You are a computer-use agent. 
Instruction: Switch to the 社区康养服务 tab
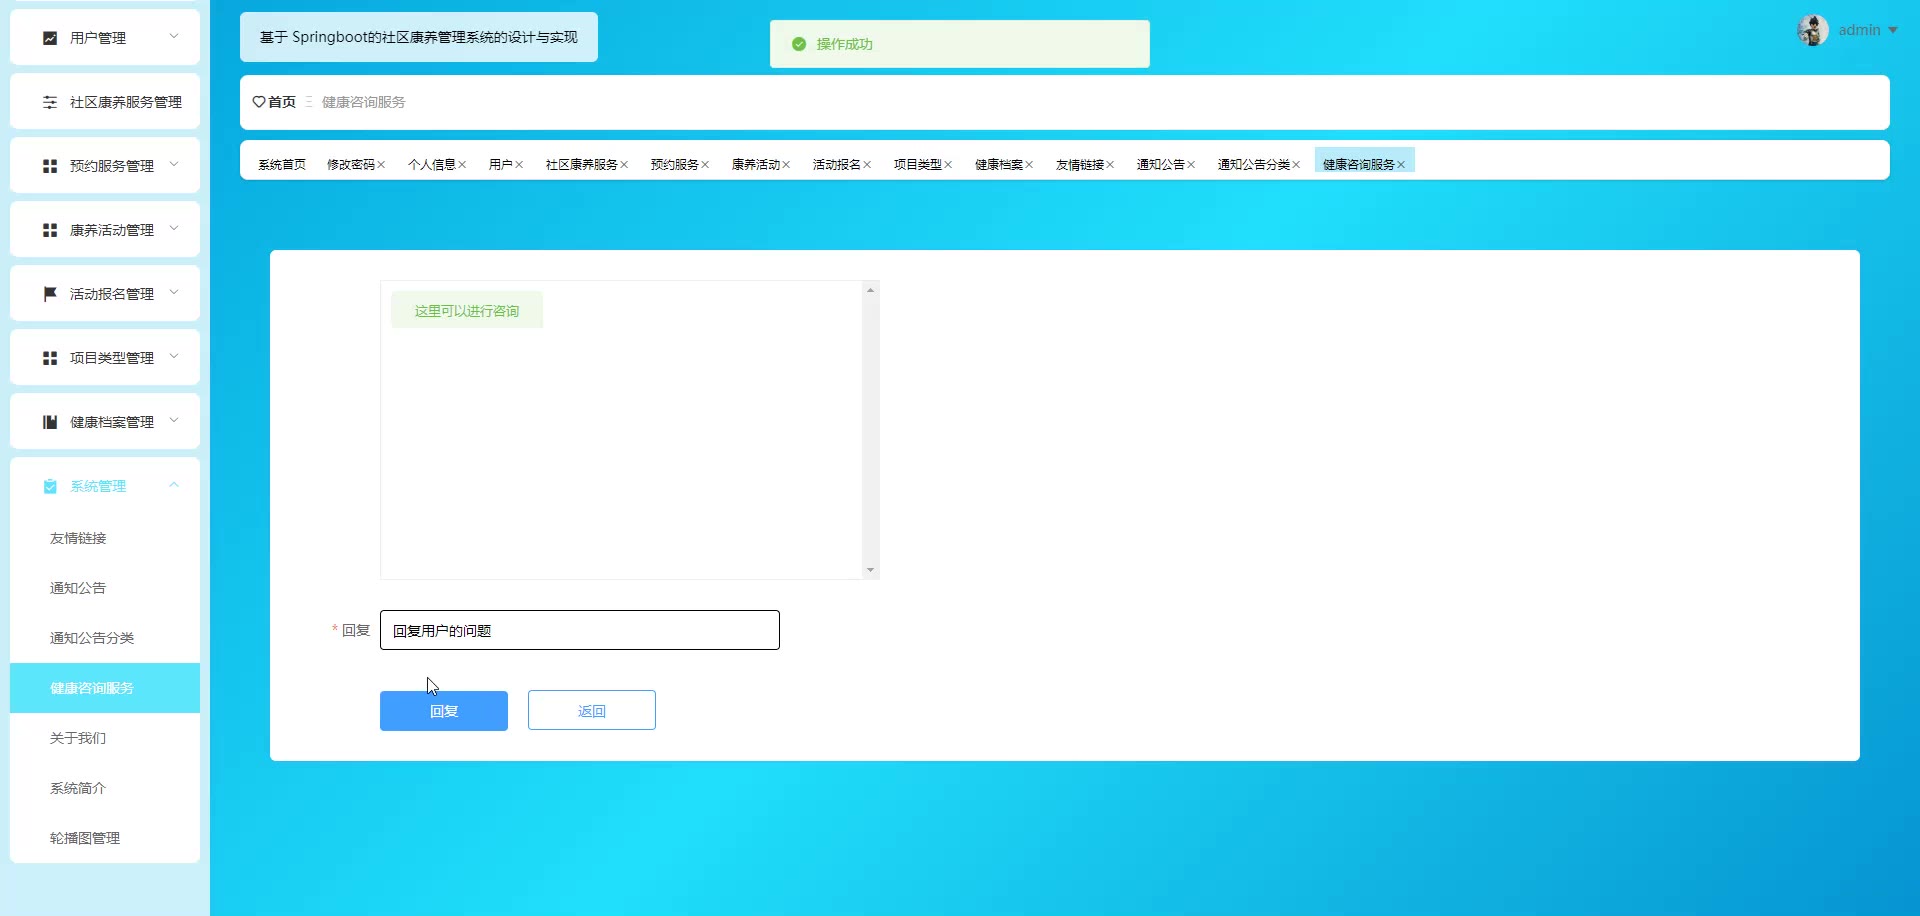(x=582, y=165)
